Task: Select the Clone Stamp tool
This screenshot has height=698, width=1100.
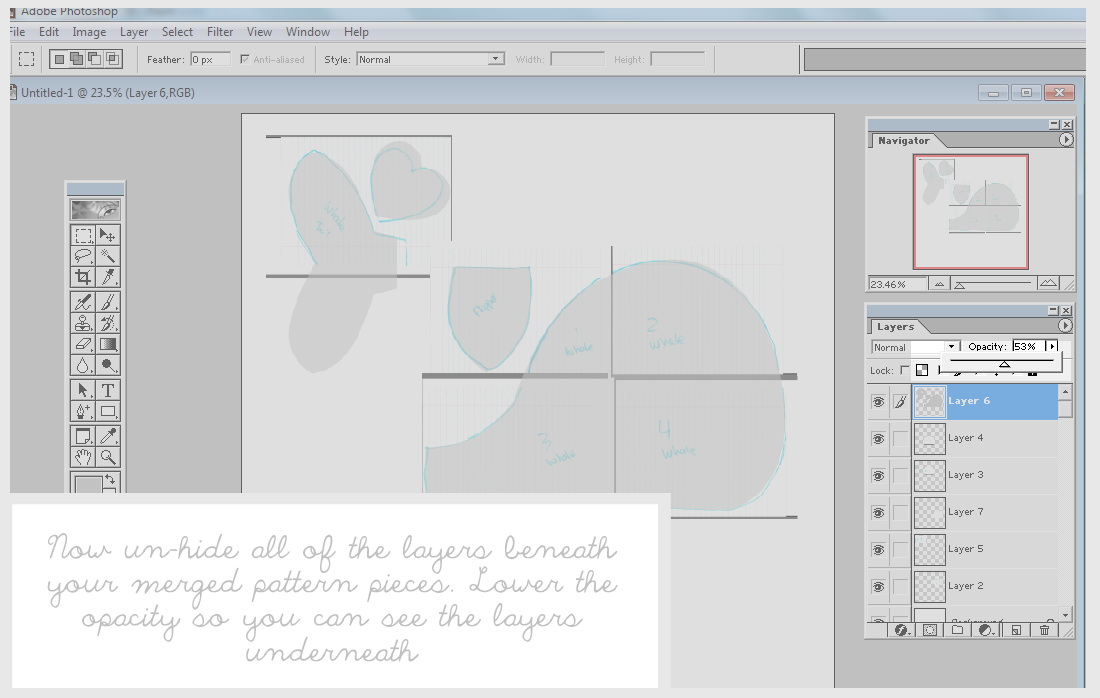Action: (81, 322)
